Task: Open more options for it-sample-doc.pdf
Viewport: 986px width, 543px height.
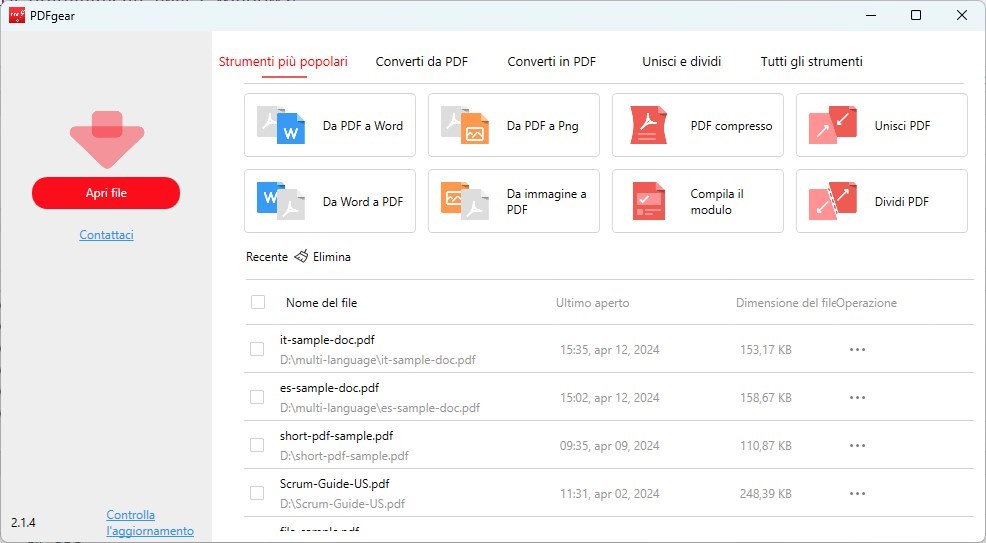Action: click(x=857, y=349)
